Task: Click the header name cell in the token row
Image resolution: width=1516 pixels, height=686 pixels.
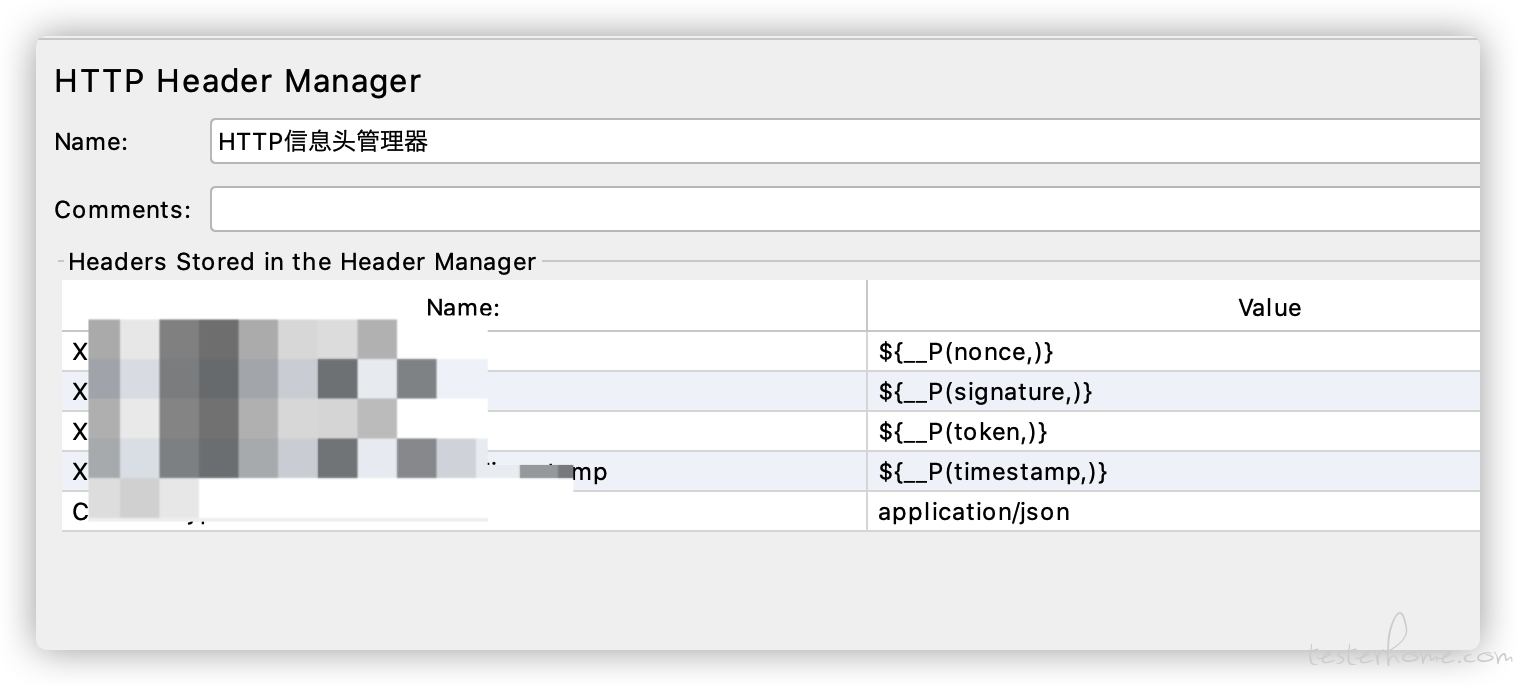Action: tap(464, 432)
